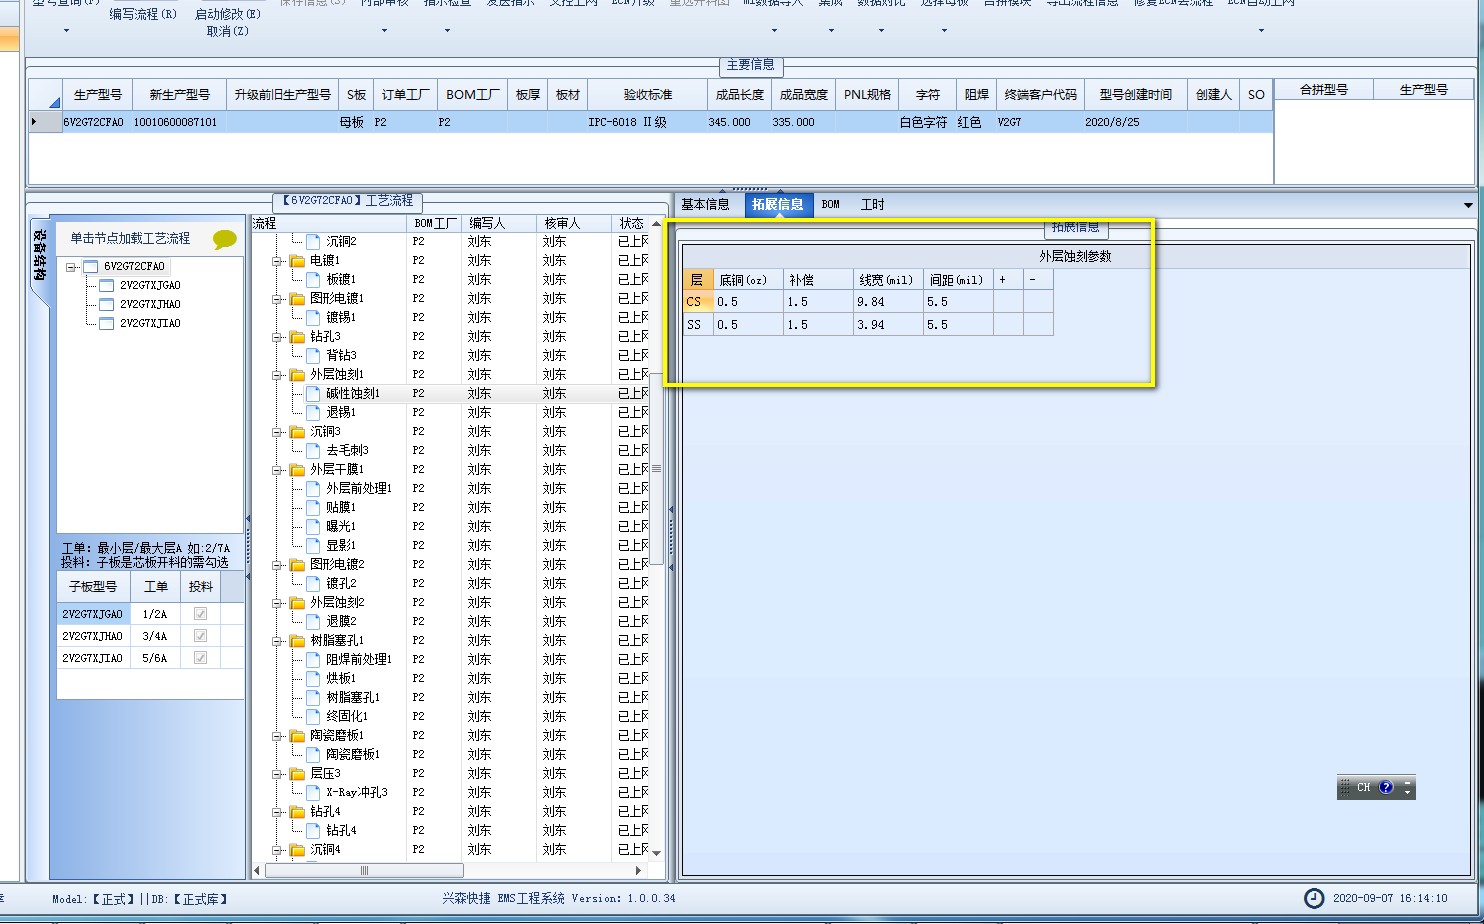
Task: Click the document icon of 贴膜1
Action: click(313, 507)
